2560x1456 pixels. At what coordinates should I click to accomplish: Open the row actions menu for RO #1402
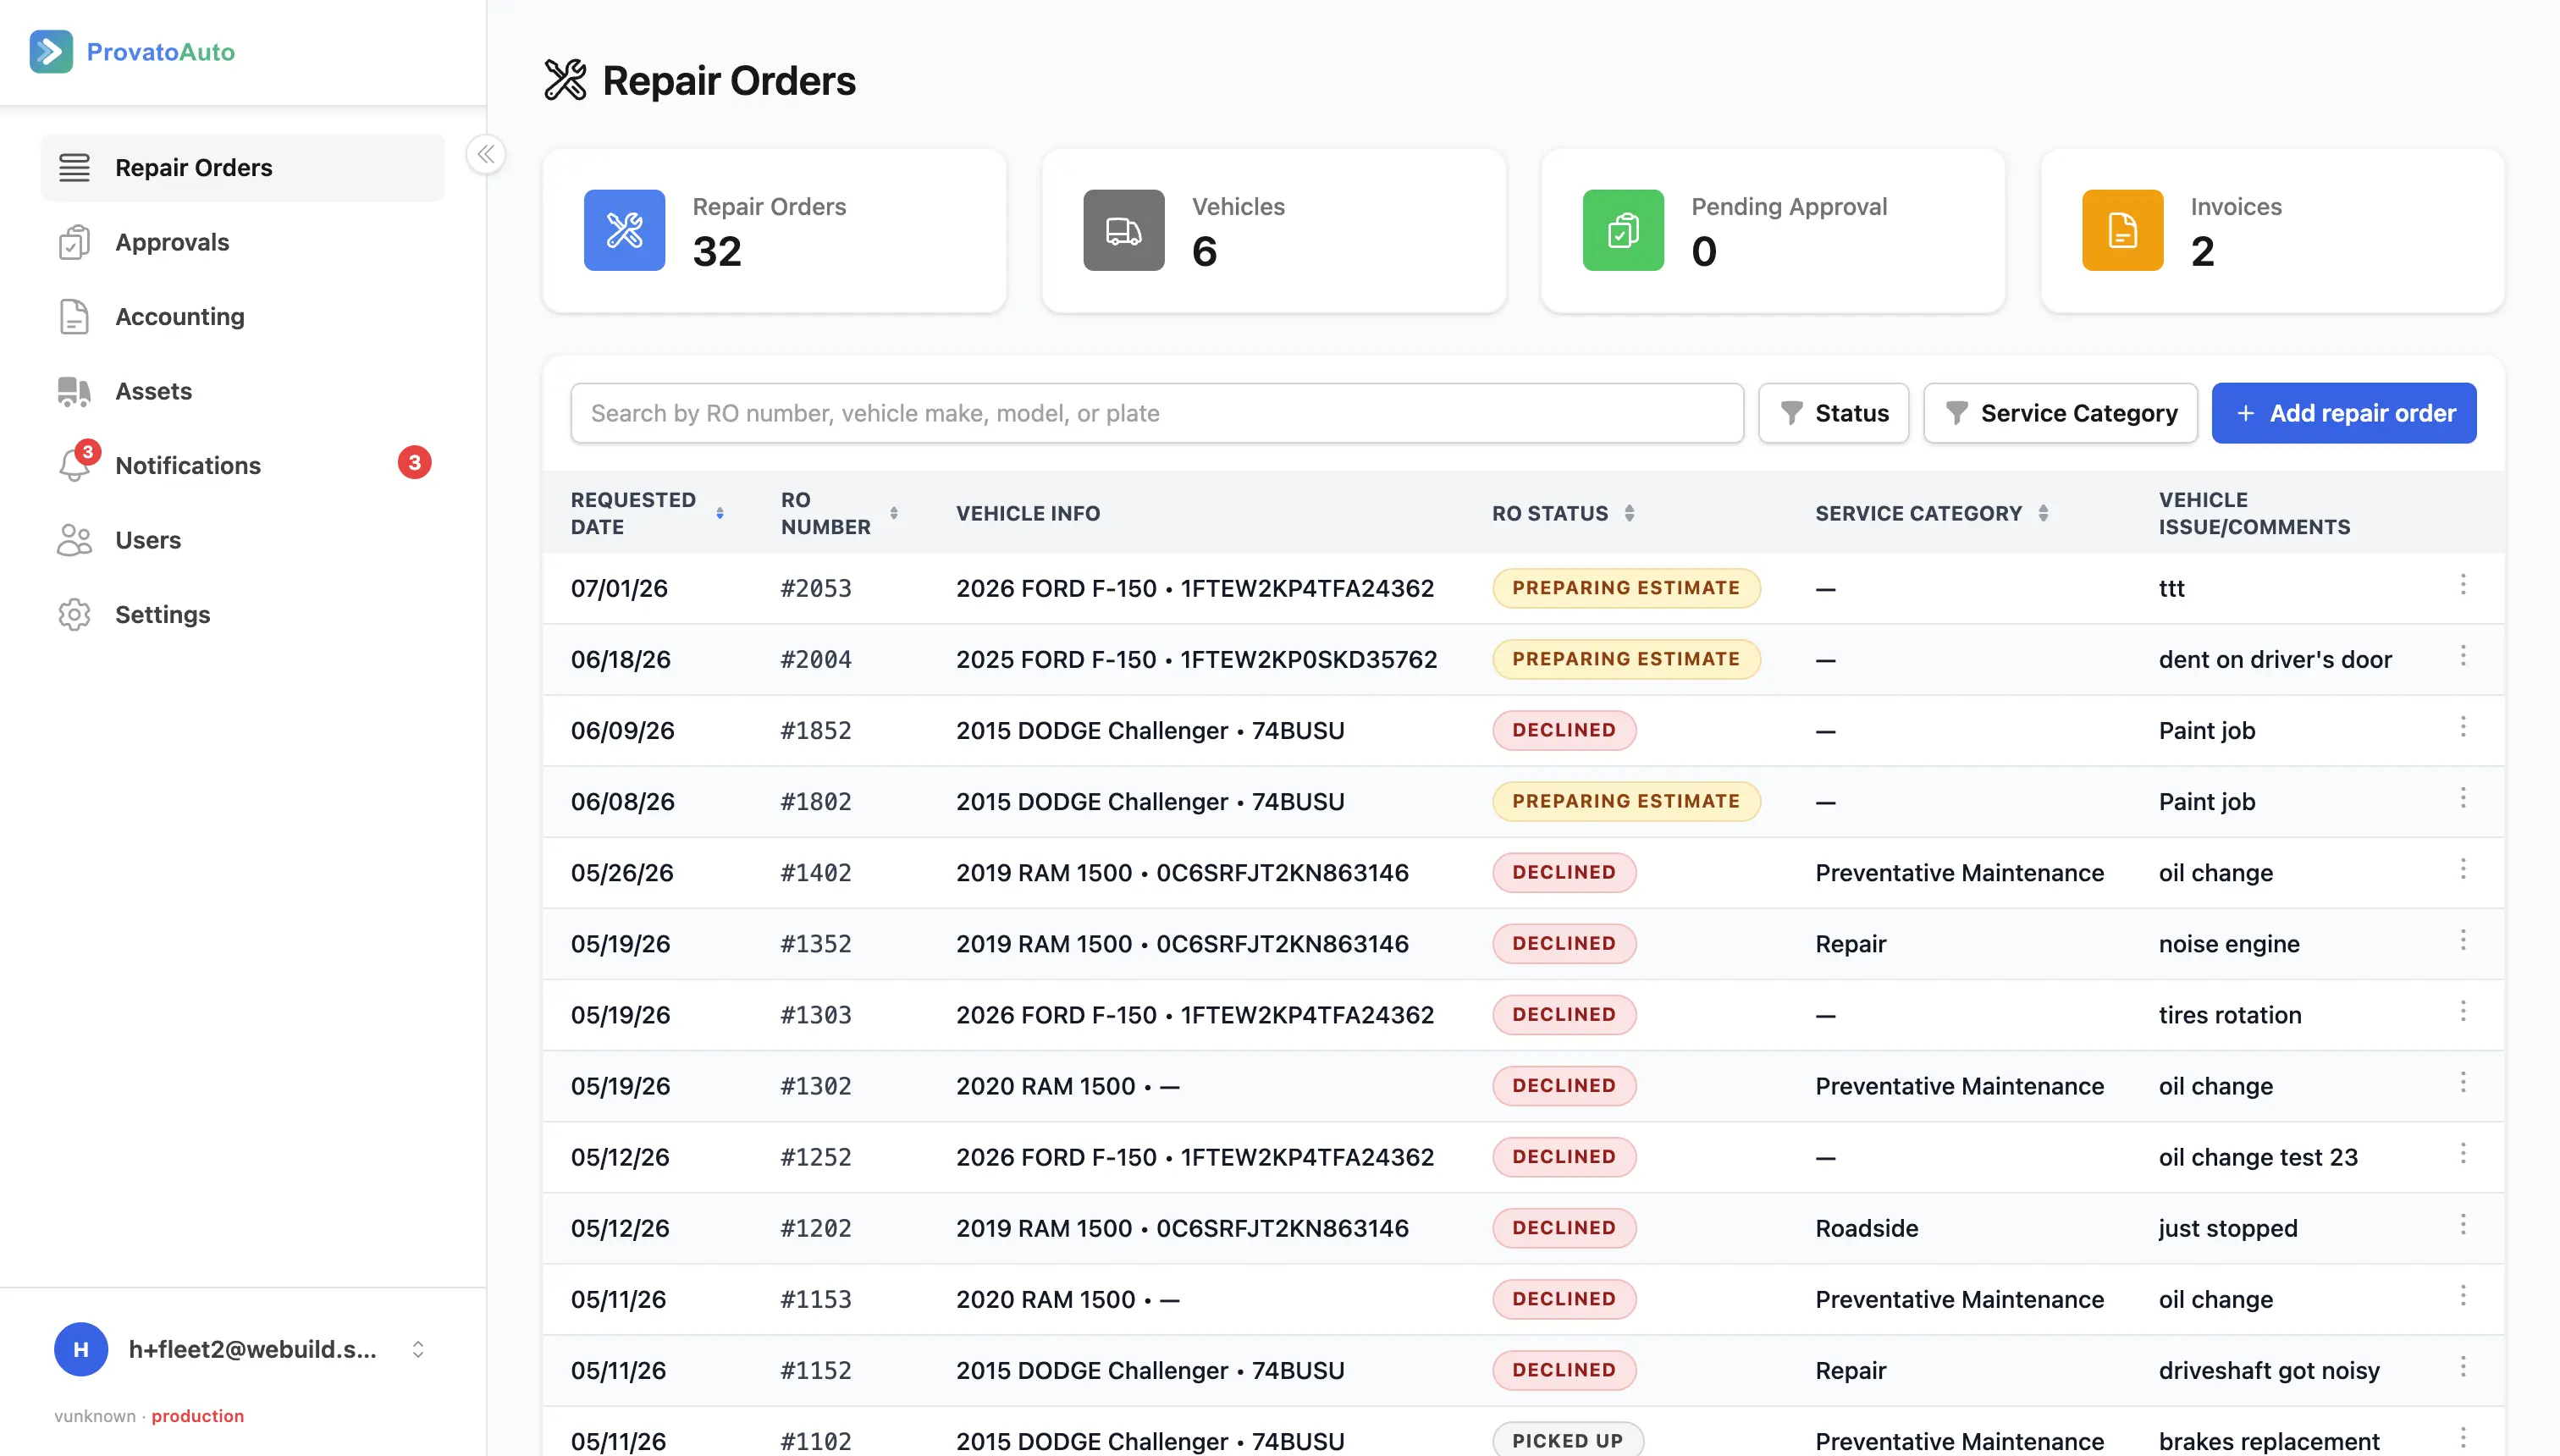coord(2463,869)
